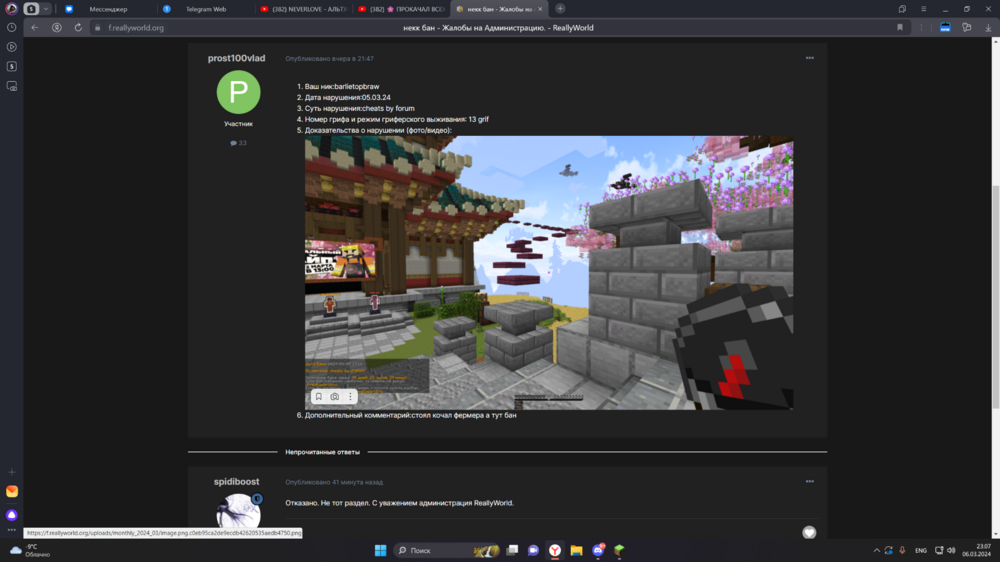Open the Alice assistant sidebar icon
This screenshot has height=562, width=1000.
coord(11,515)
